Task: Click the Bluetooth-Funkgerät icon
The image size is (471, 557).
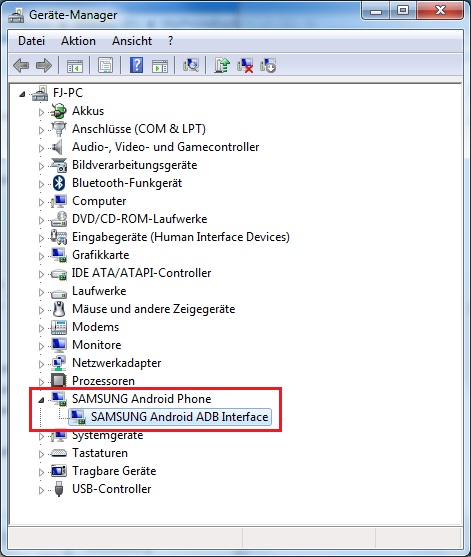Action: tap(59, 183)
